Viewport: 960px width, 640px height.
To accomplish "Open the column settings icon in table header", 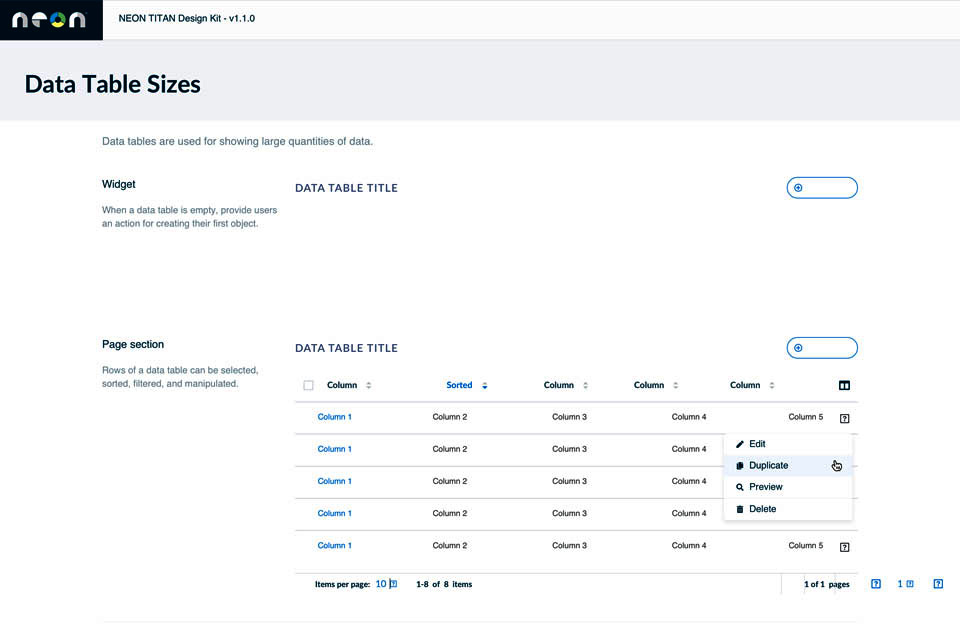I will click(844, 386).
